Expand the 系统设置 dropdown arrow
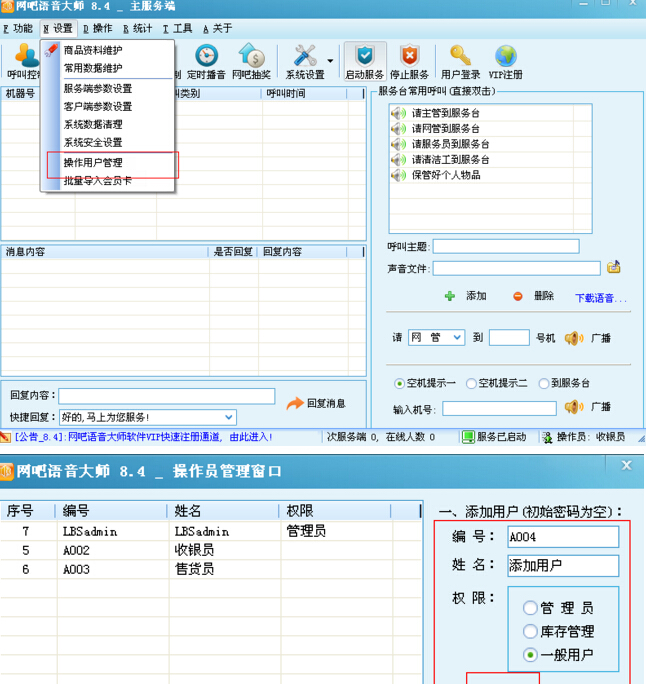Viewport: 646px width, 684px height. (x=330, y=61)
